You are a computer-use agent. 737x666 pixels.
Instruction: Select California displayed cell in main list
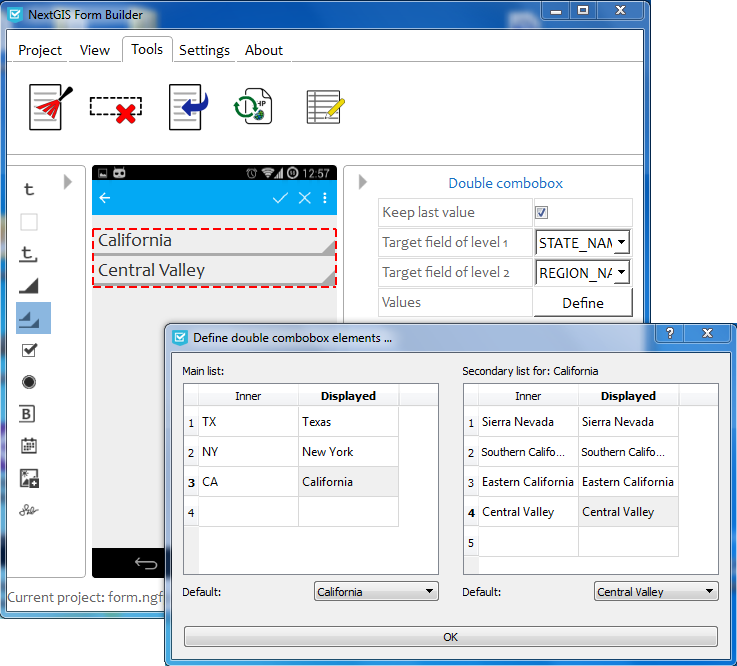[x=348, y=482]
